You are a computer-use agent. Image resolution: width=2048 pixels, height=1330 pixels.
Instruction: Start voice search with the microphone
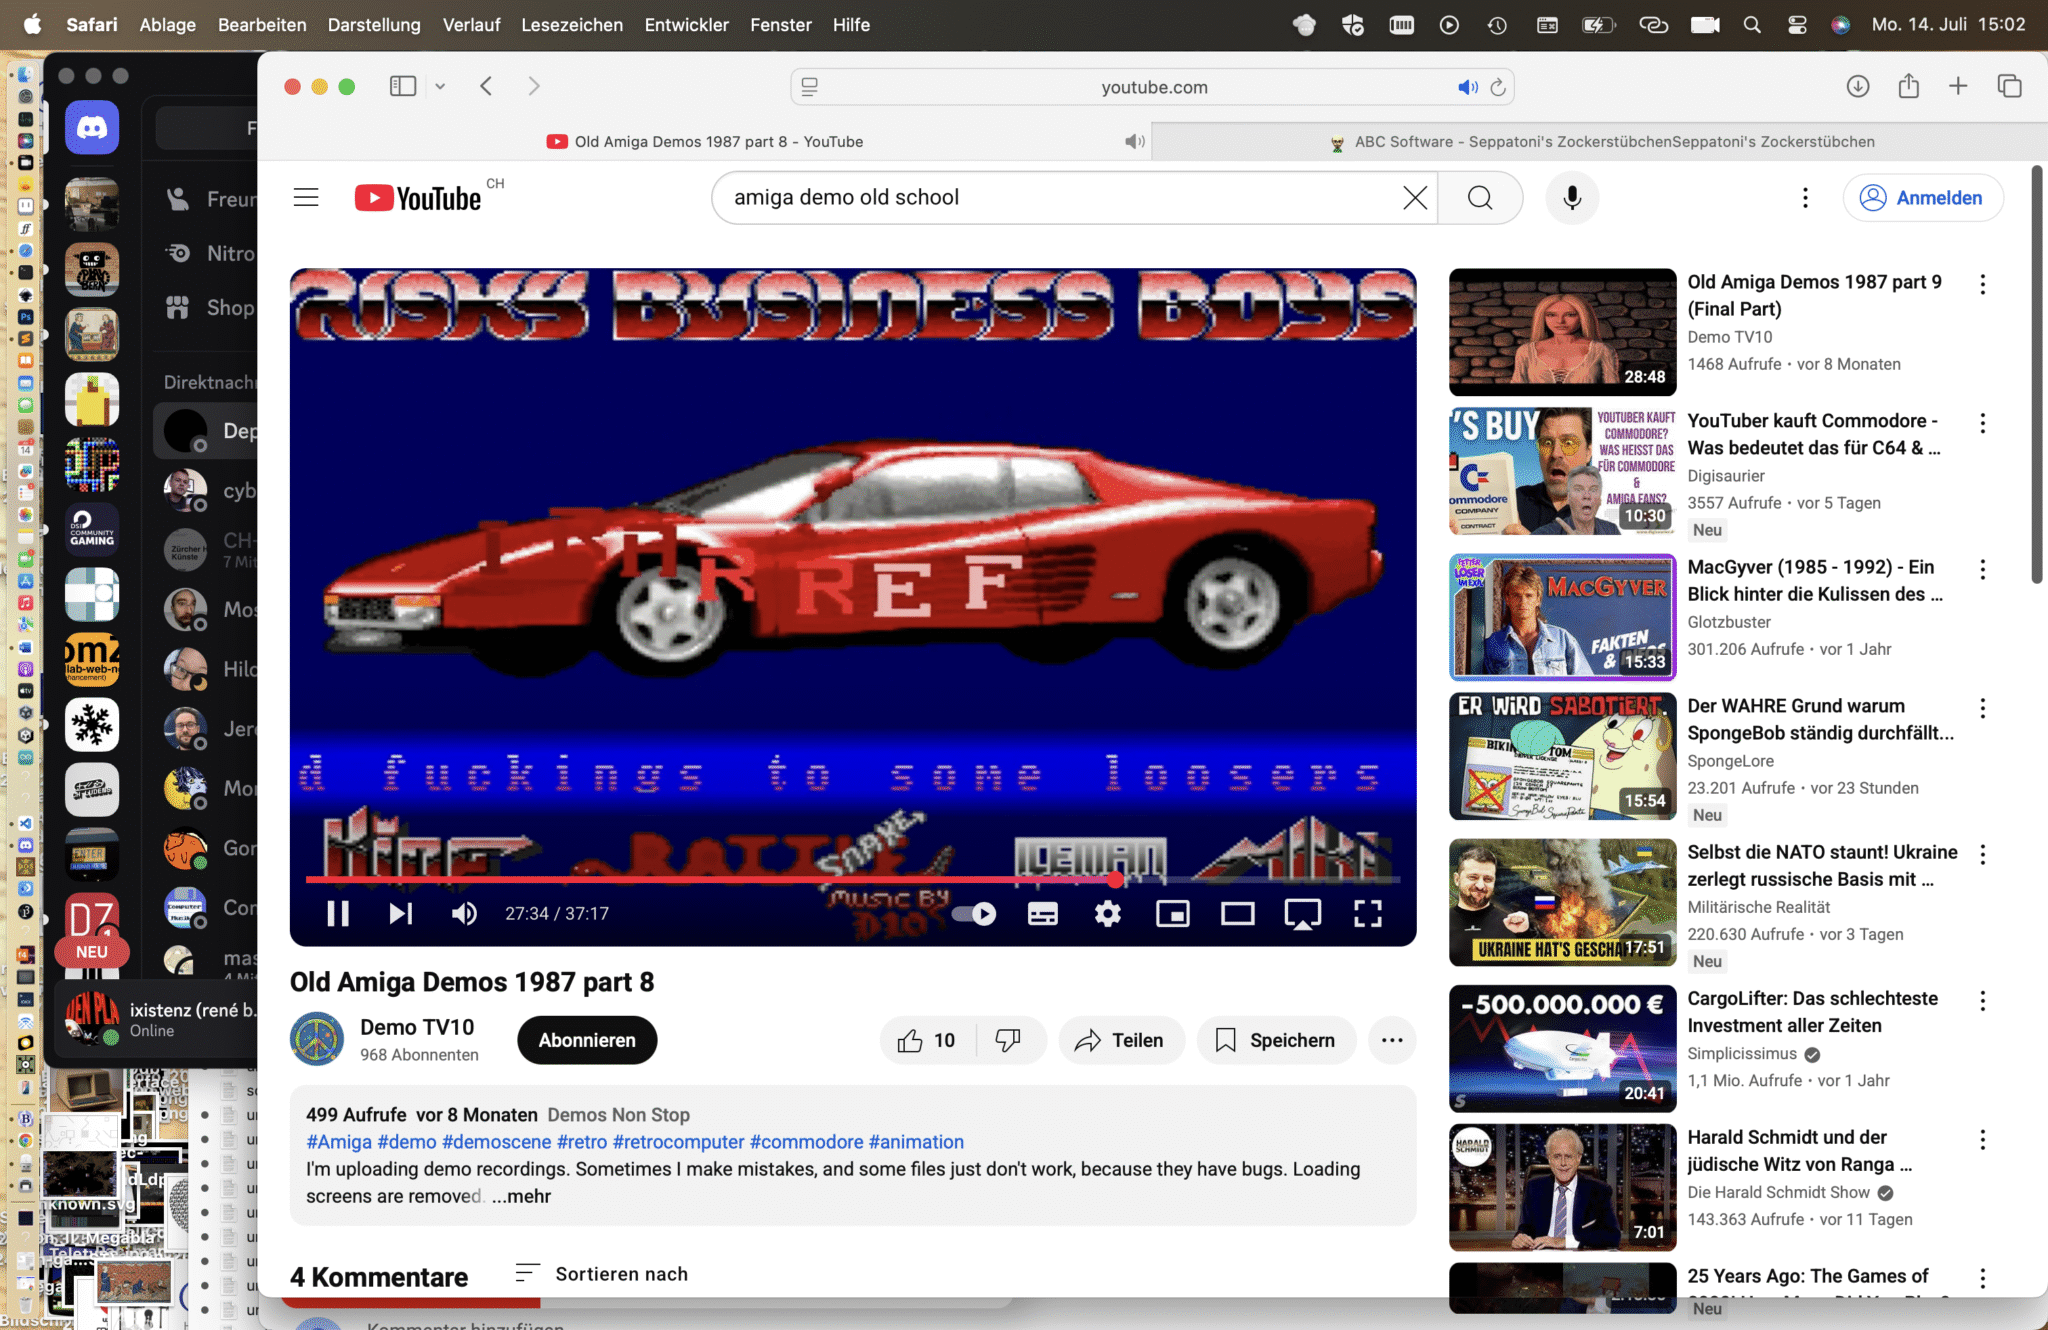1571,198
